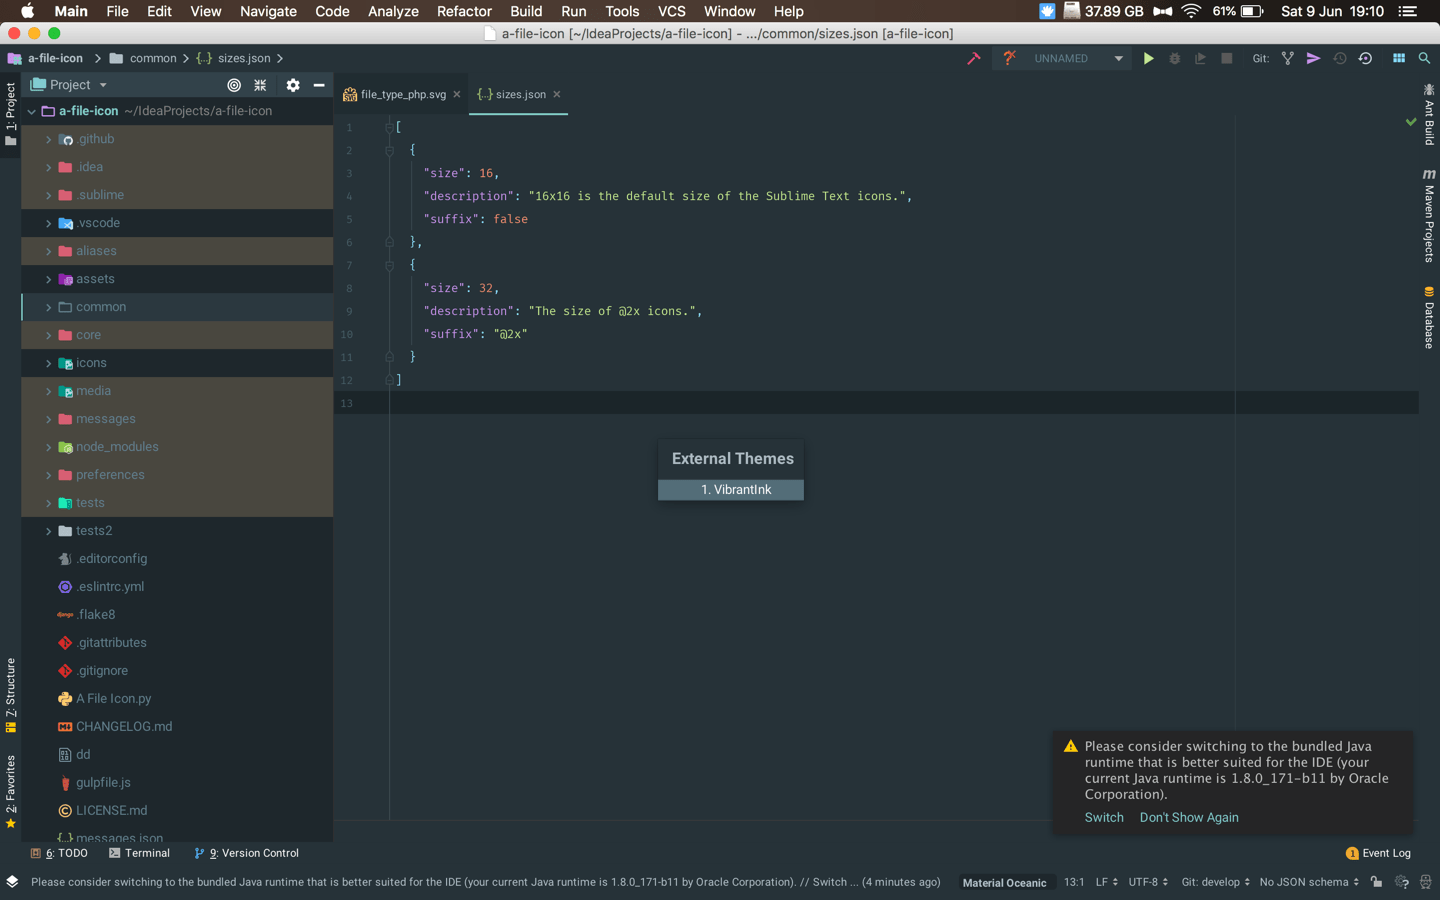Select VibrantInk from External Themes popup
Screen dimensions: 1440x900
(731, 490)
